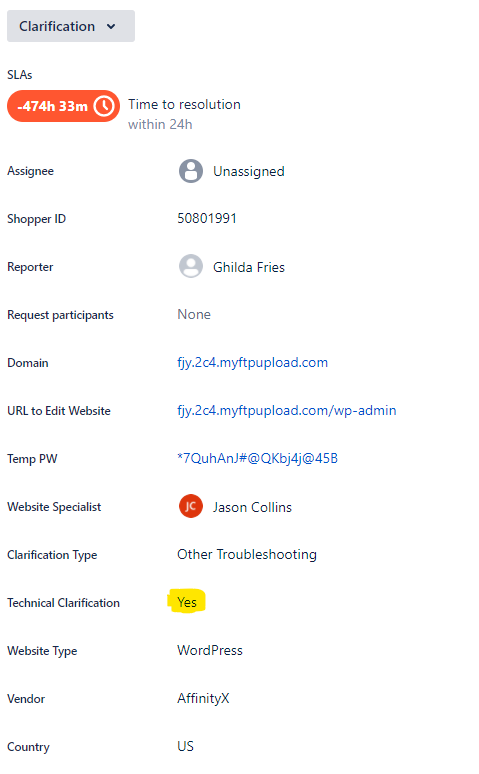
Task: Open the wp-admin edit website link
Action: click(286, 411)
